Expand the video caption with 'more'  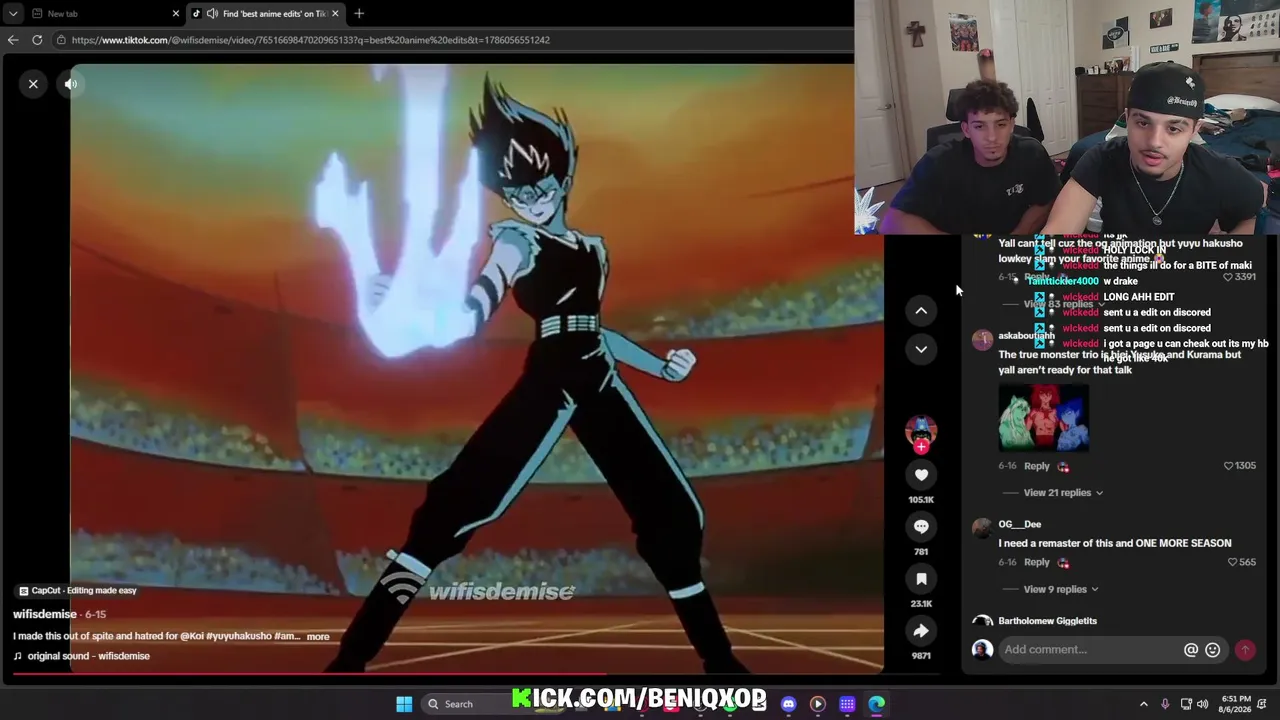click(318, 636)
